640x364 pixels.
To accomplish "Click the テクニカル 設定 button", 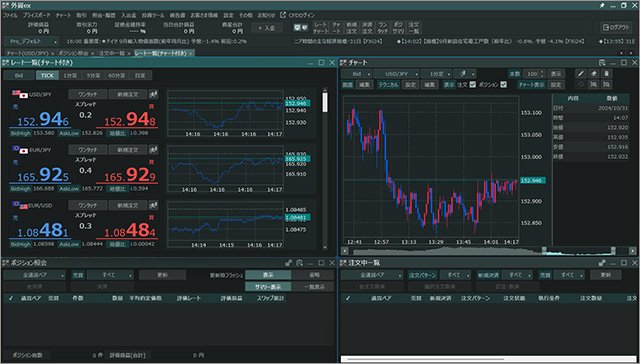I will coord(410,84).
